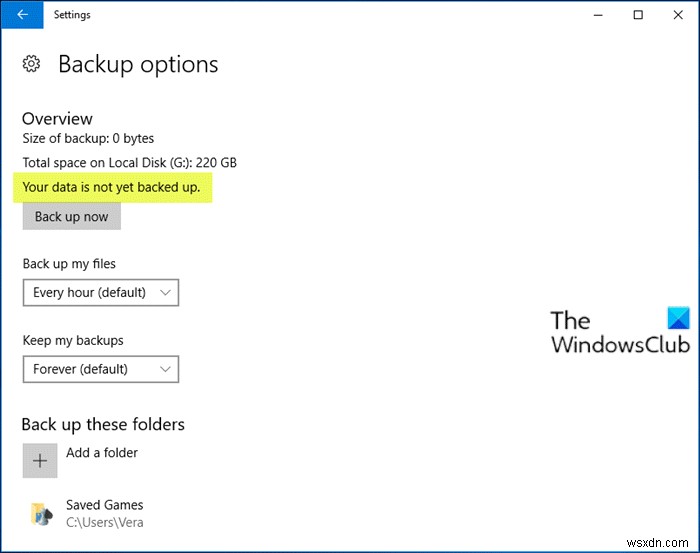Click the Add a folder label
The image size is (700, 553).
tap(102, 453)
